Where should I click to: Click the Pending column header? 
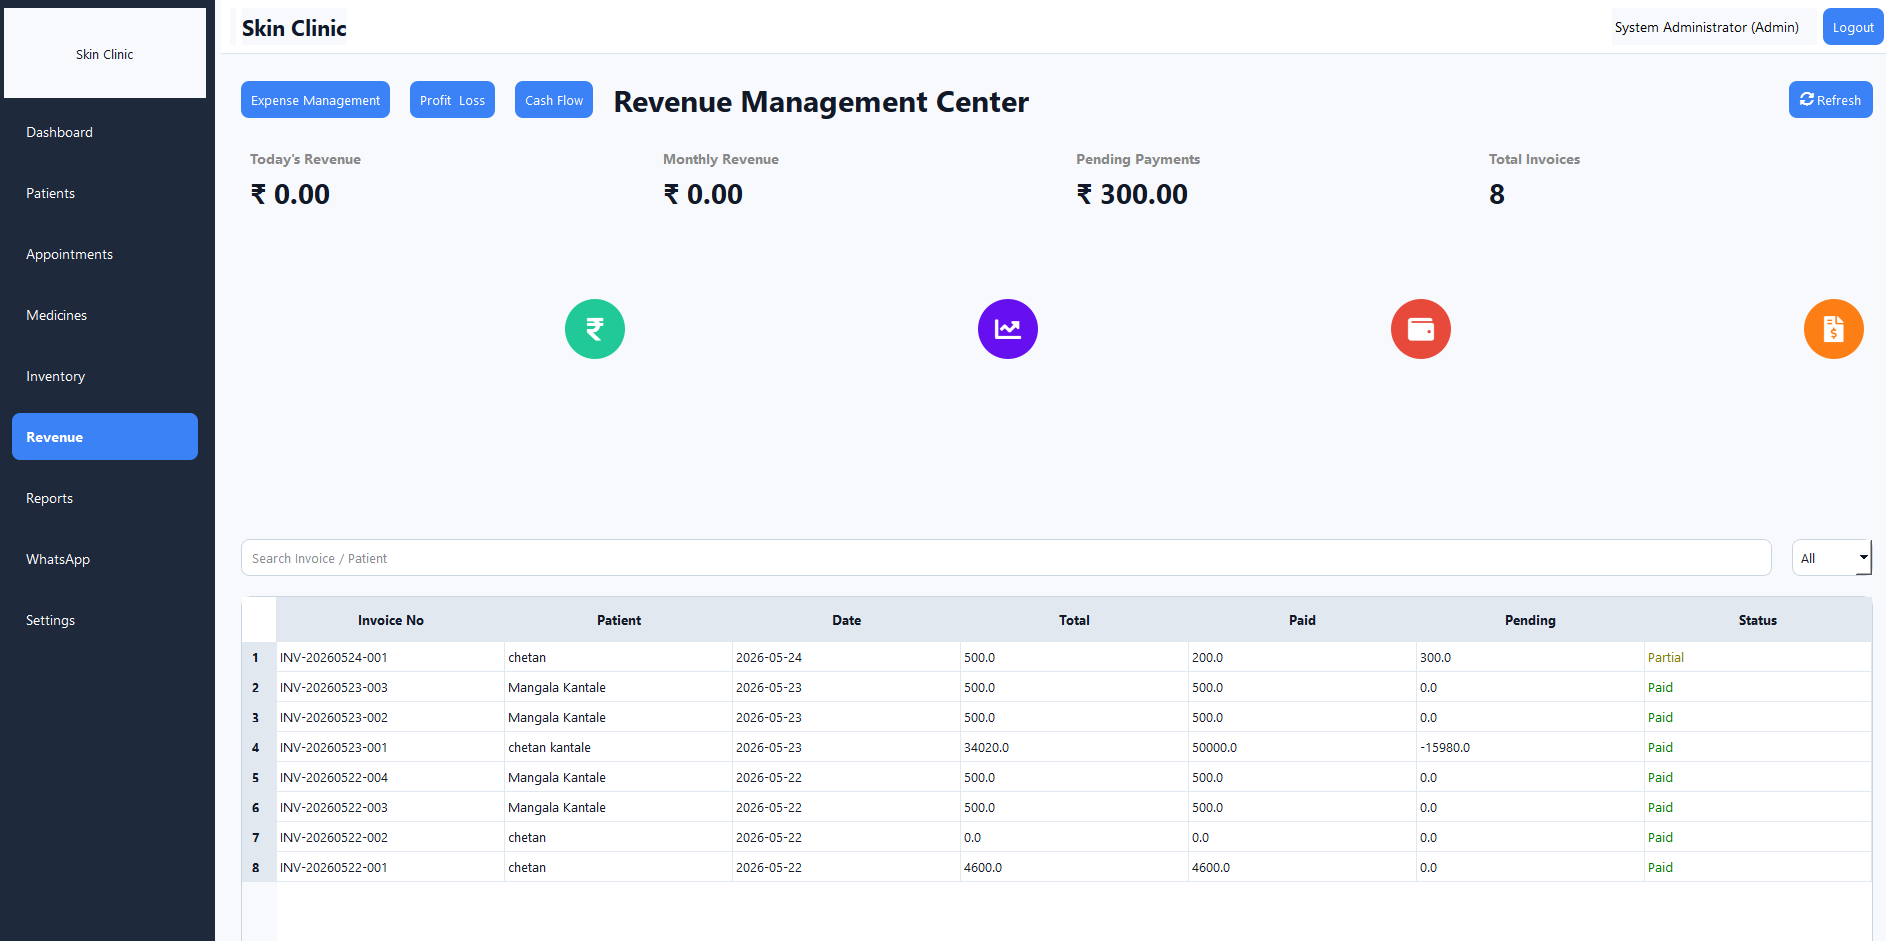1531,620
